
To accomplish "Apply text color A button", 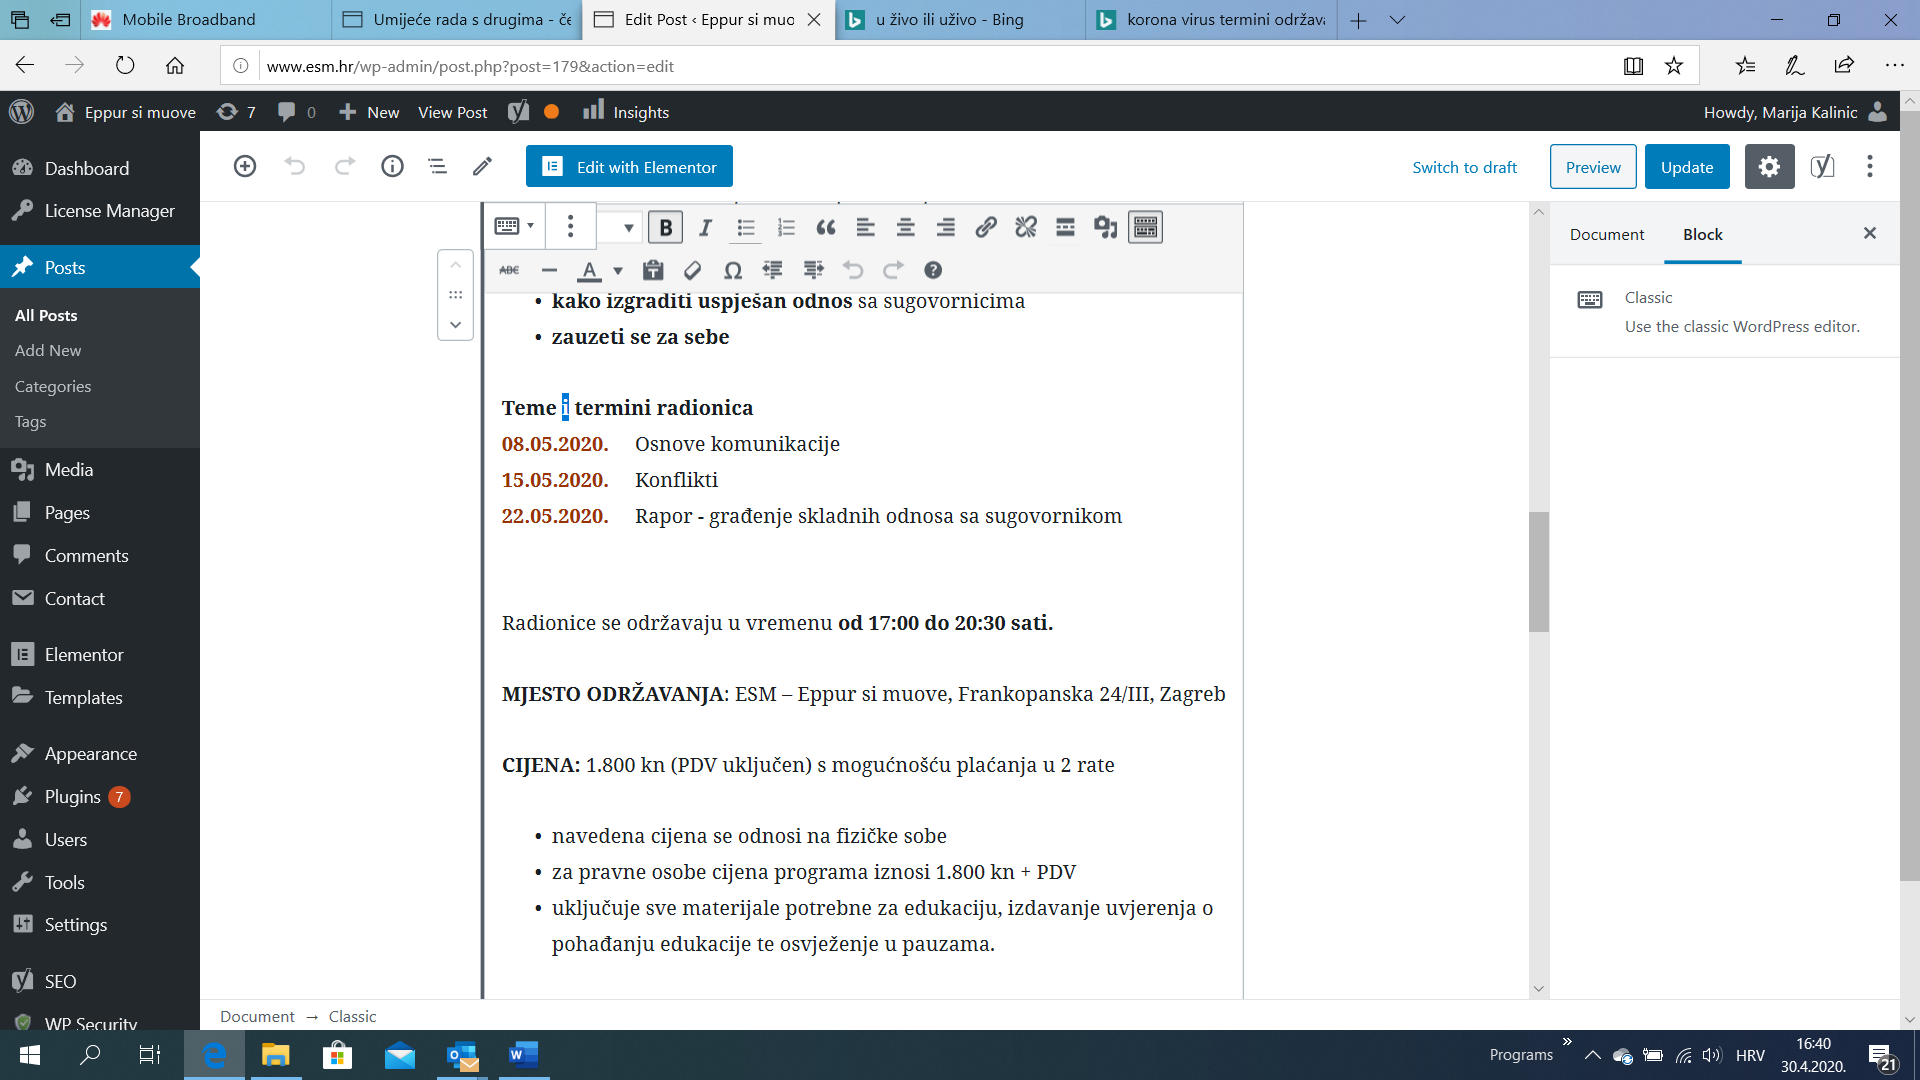I will coord(589,270).
